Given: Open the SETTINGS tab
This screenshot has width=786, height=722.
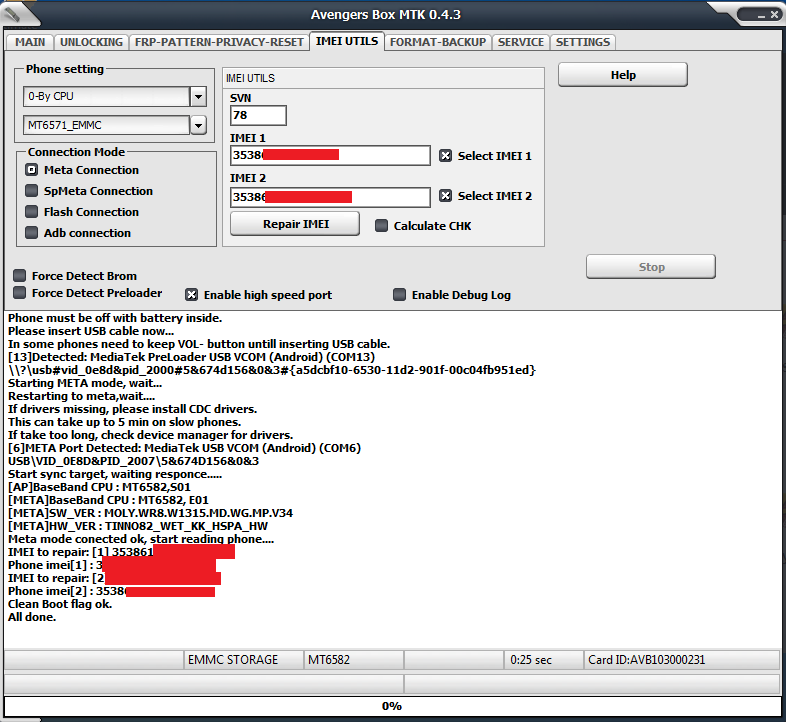Looking at the screenshot, I should pyautogui.click(x=582, y=42).
